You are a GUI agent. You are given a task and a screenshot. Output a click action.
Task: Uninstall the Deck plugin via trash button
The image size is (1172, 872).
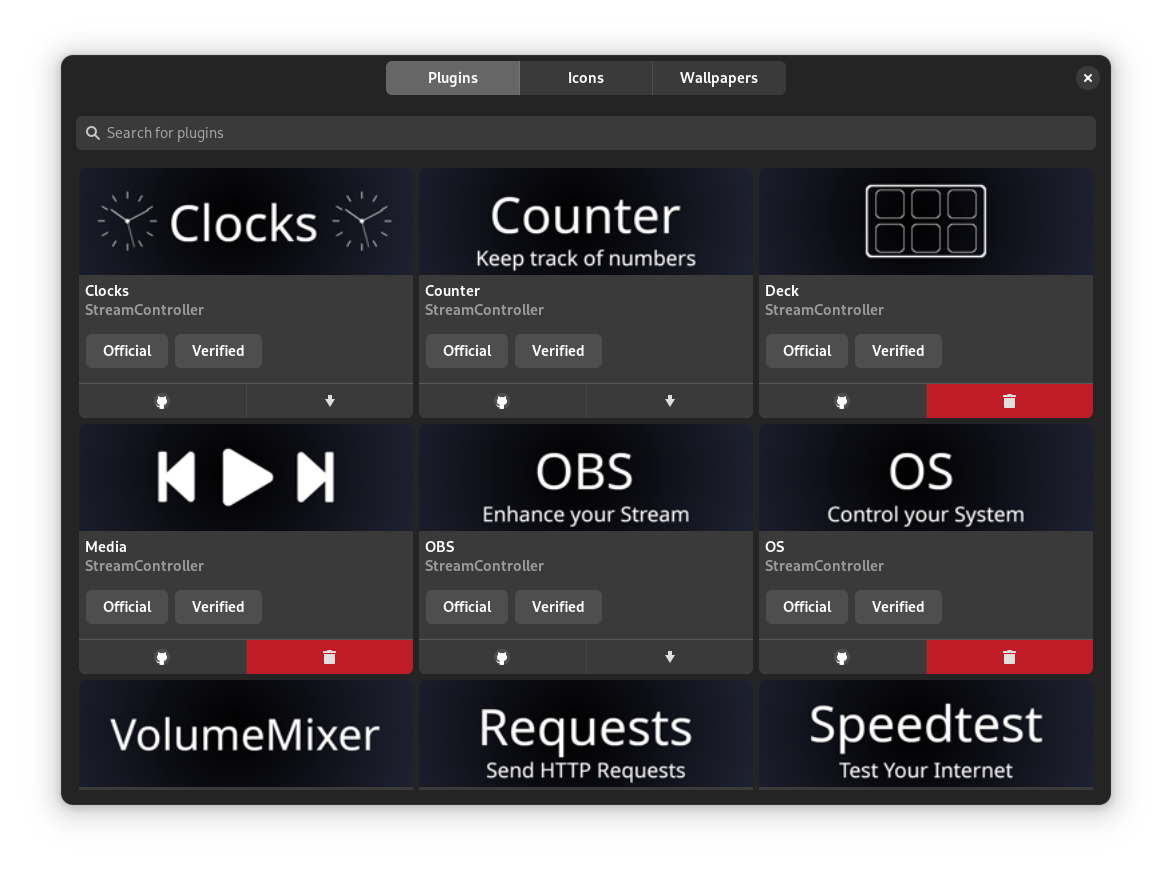(1010, 401)
